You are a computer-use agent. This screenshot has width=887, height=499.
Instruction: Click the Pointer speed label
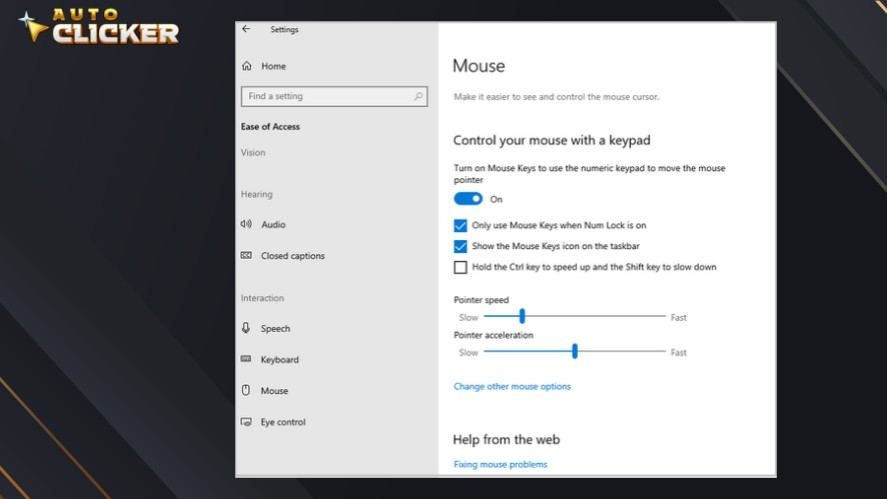click(x=481, y=300)
